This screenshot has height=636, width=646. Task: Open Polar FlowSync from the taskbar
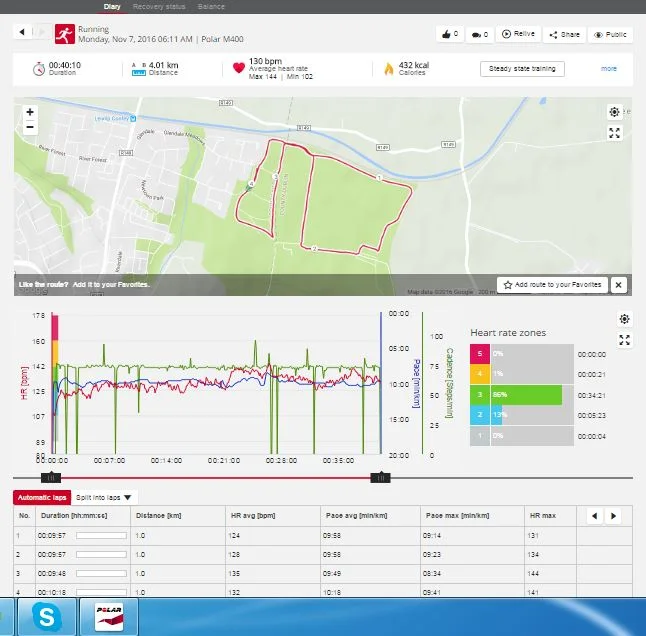(x=109, y=617)
